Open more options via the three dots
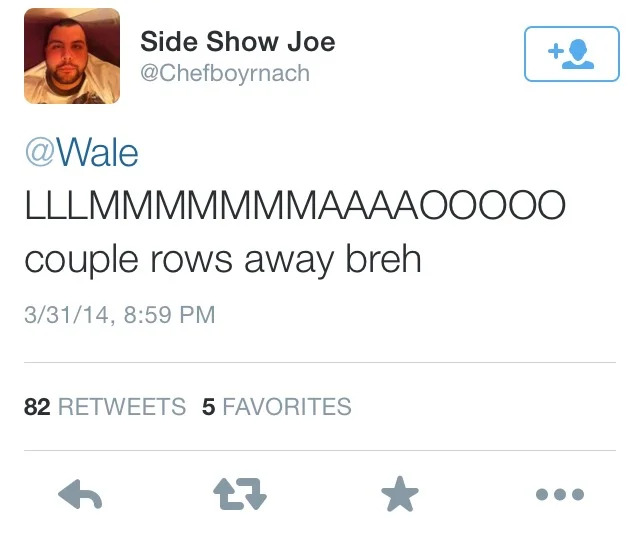This screenshot has height=536, width=640. coord(560,494)
